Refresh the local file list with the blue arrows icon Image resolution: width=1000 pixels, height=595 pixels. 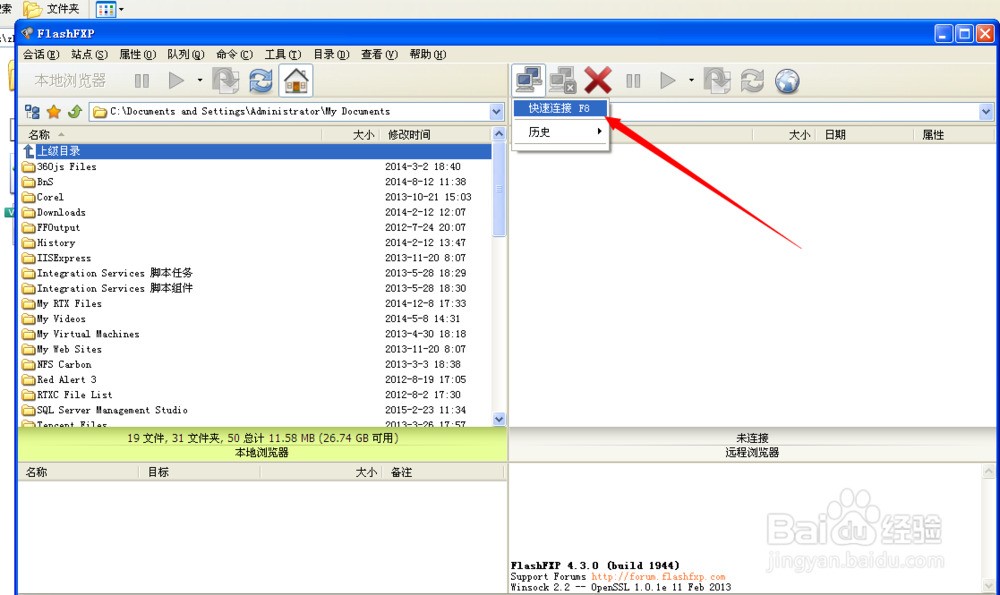261,81
